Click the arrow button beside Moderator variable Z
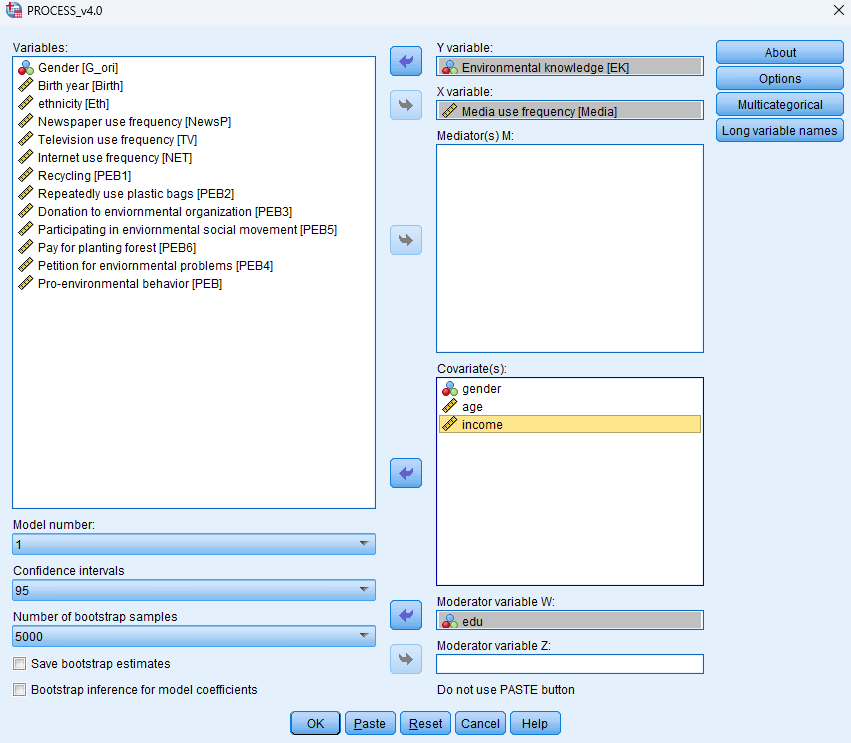Viewport: 851px width, 743px height. [405, 658]
